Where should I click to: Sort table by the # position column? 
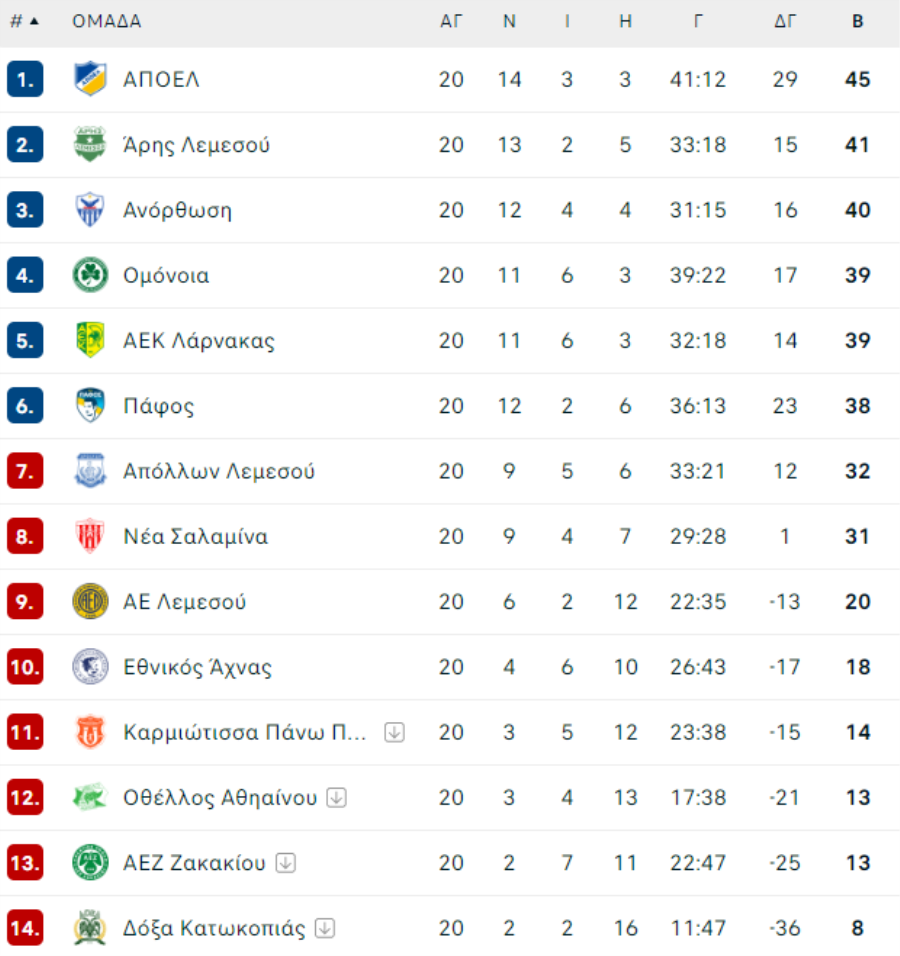(x=24, y=21)
